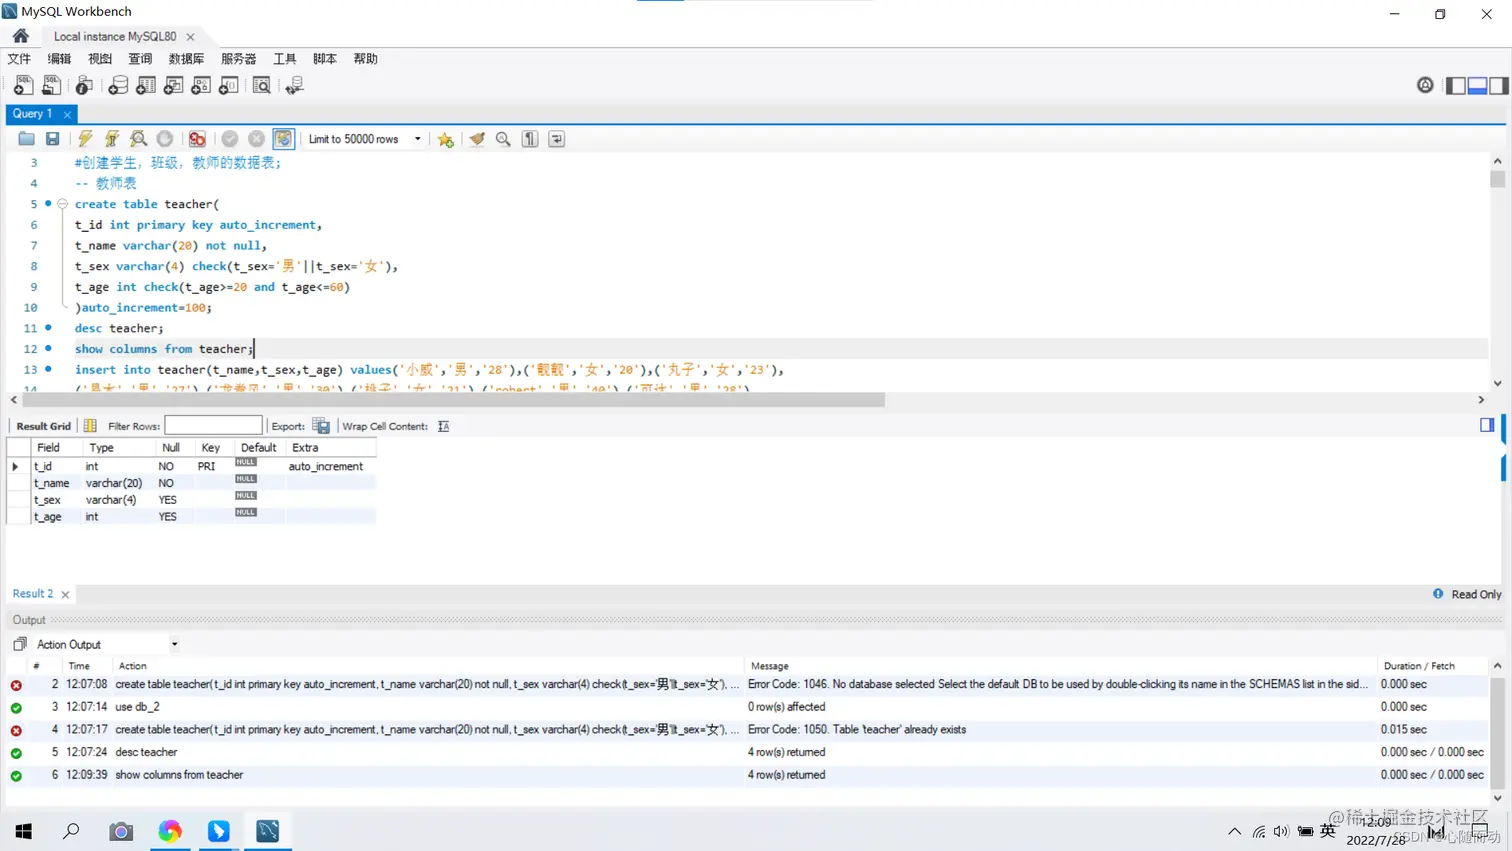Collapse the create table code fold on line 5
The width and height of the screenshot is (1512, 851).
62,204
